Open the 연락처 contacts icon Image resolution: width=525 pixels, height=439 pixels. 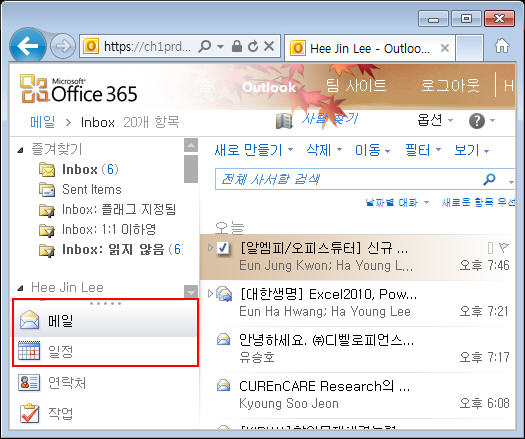pos(29,382)
